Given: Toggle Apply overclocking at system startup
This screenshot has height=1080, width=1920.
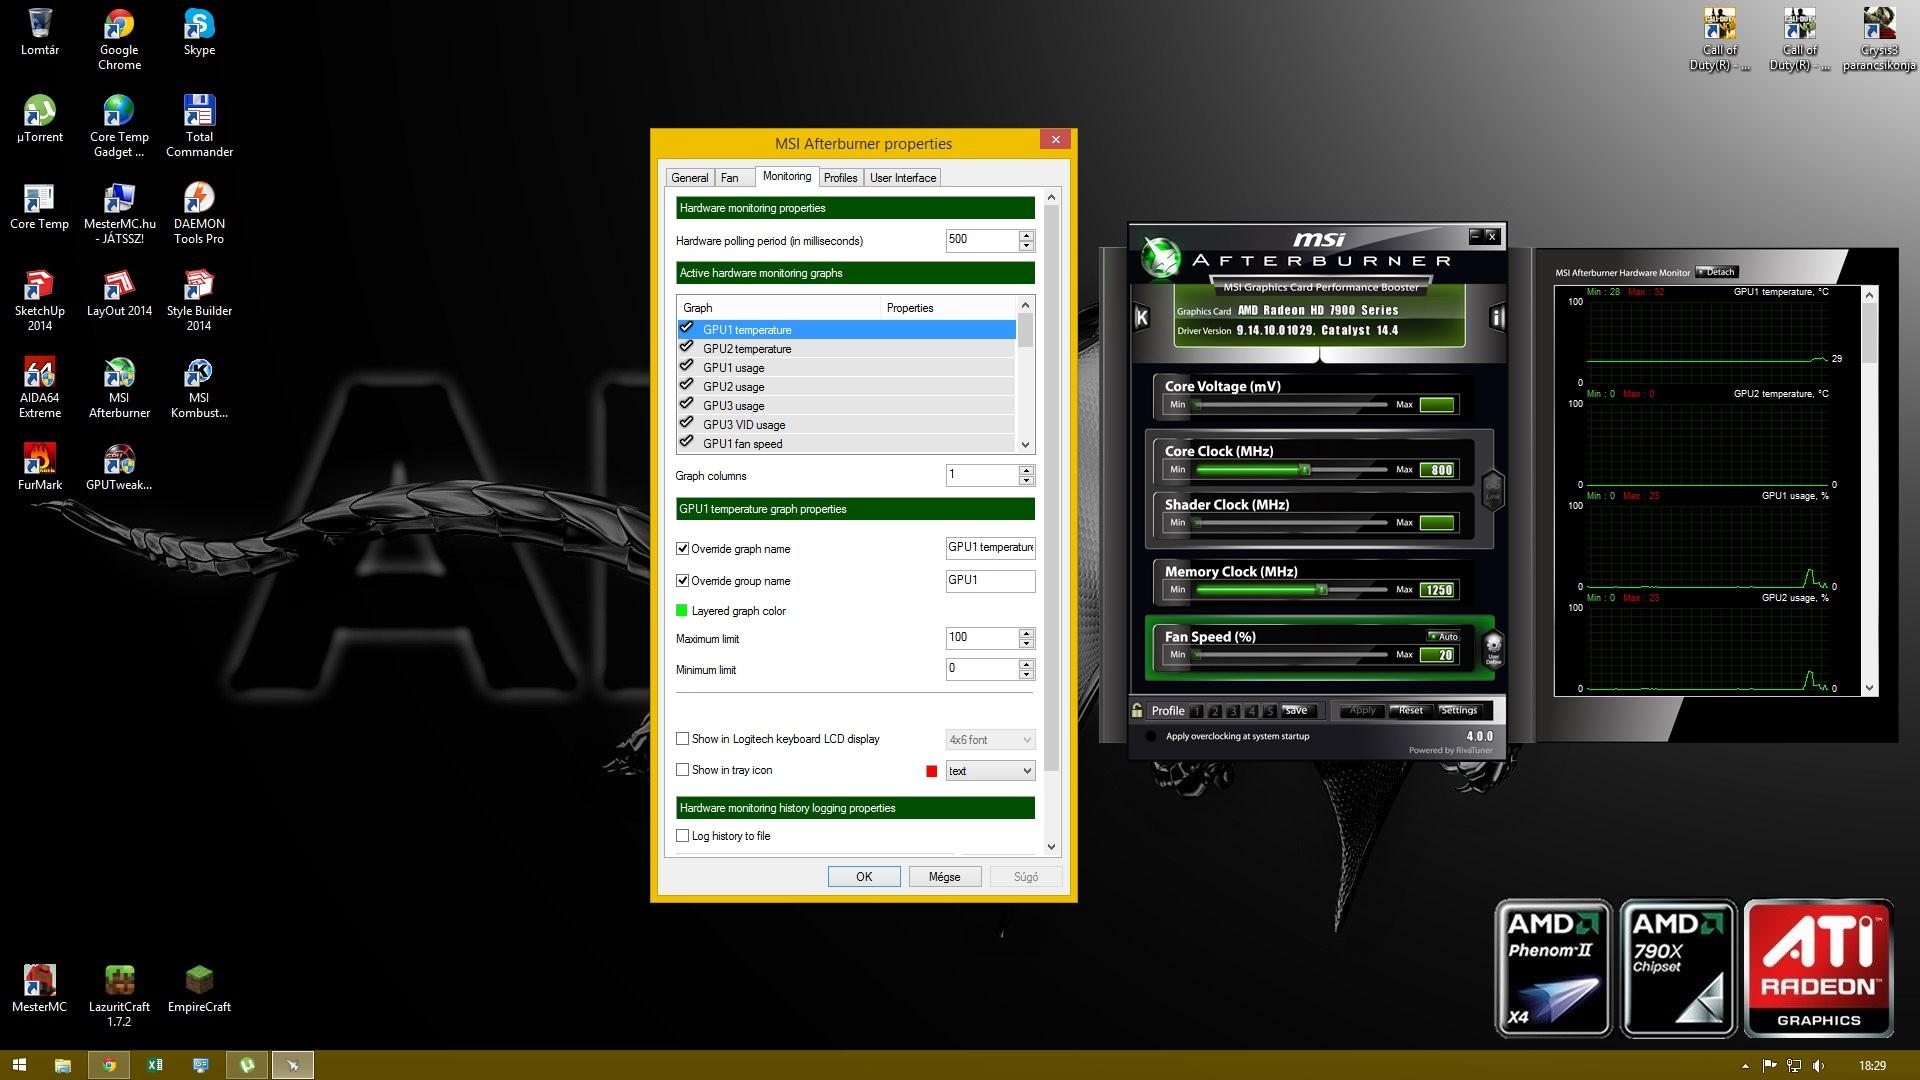Looking at the screenshot, I should click(x=1150, y=737).
